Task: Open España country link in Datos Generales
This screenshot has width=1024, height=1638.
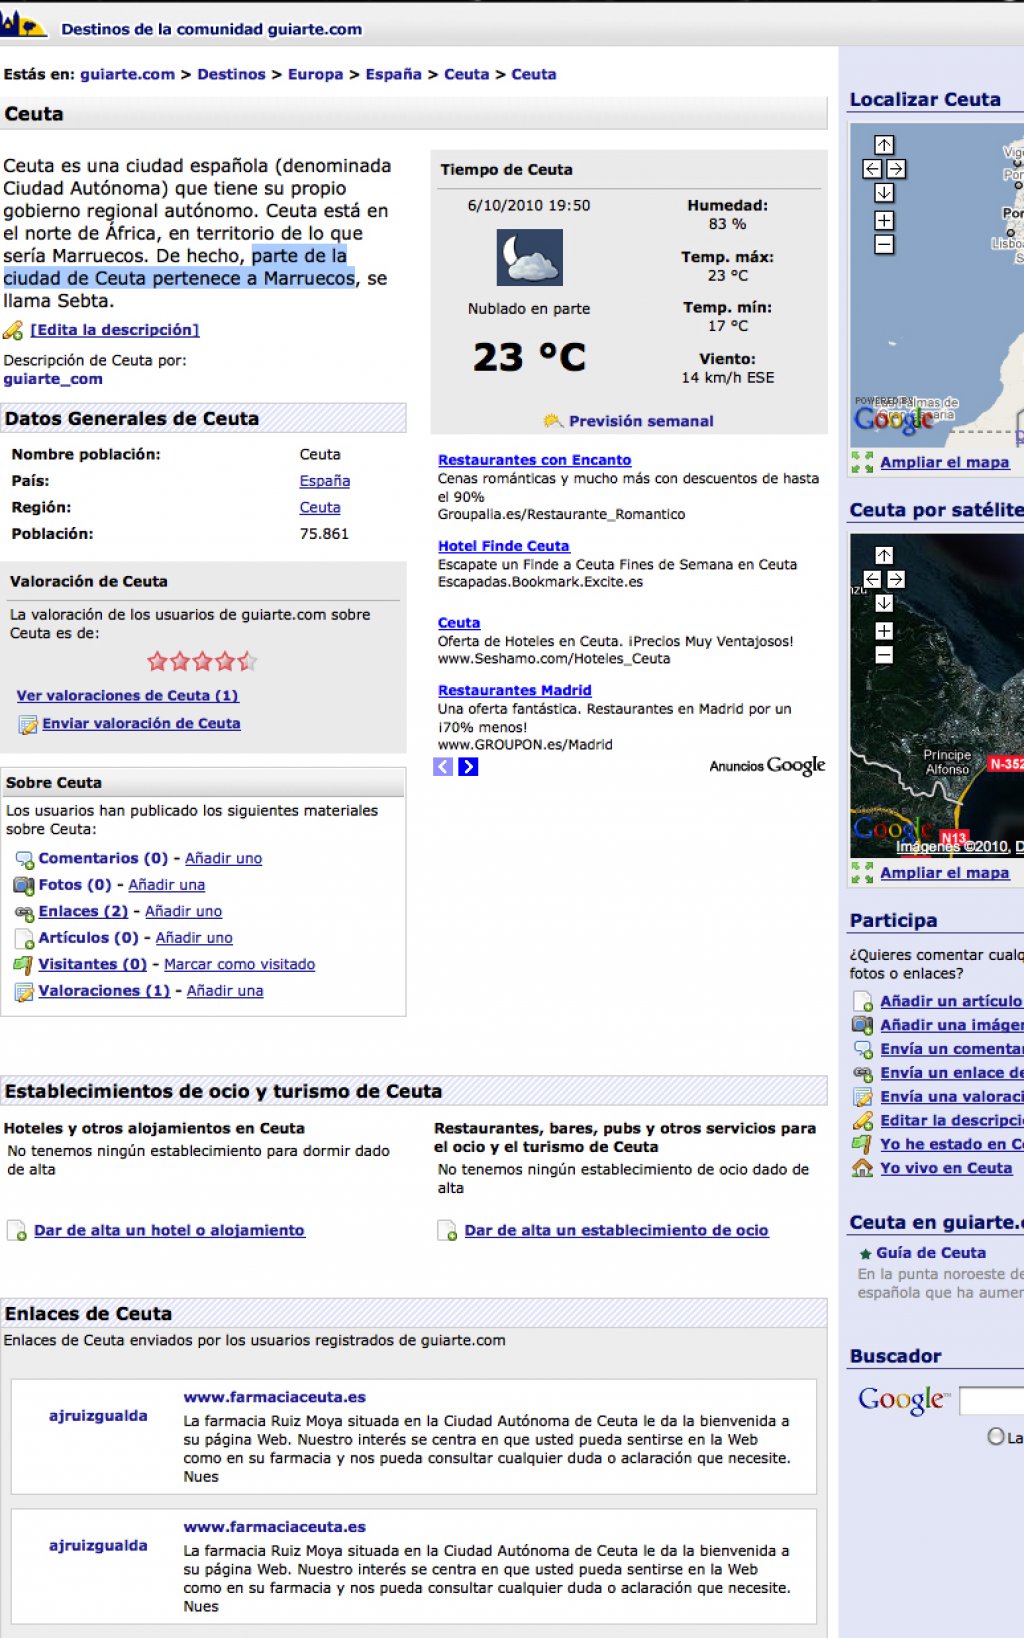Action: click(x=325, y=481)
